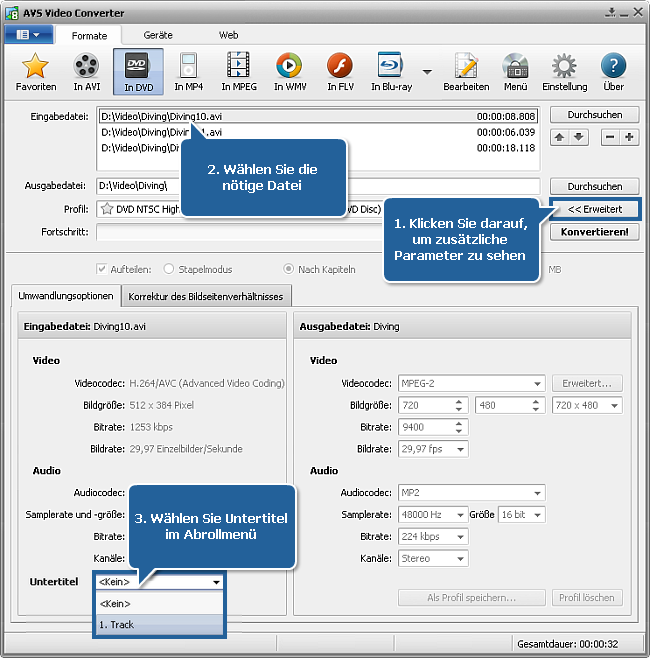
Task: Click the Profil löschen button
Action: tap(587, 598)
